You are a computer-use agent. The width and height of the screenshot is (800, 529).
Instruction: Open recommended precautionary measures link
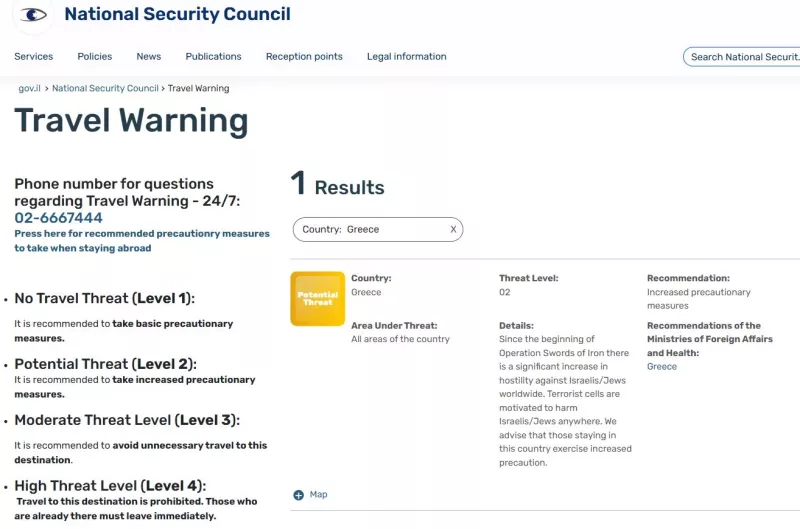click(142, 240)
